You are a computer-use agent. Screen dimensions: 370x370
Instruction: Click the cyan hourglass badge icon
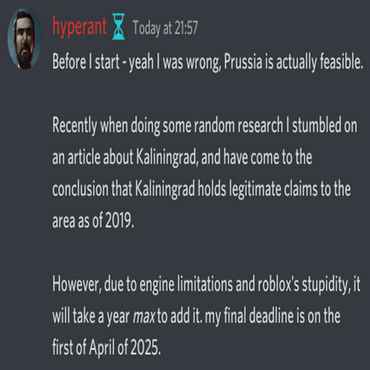tap(118, 27)
